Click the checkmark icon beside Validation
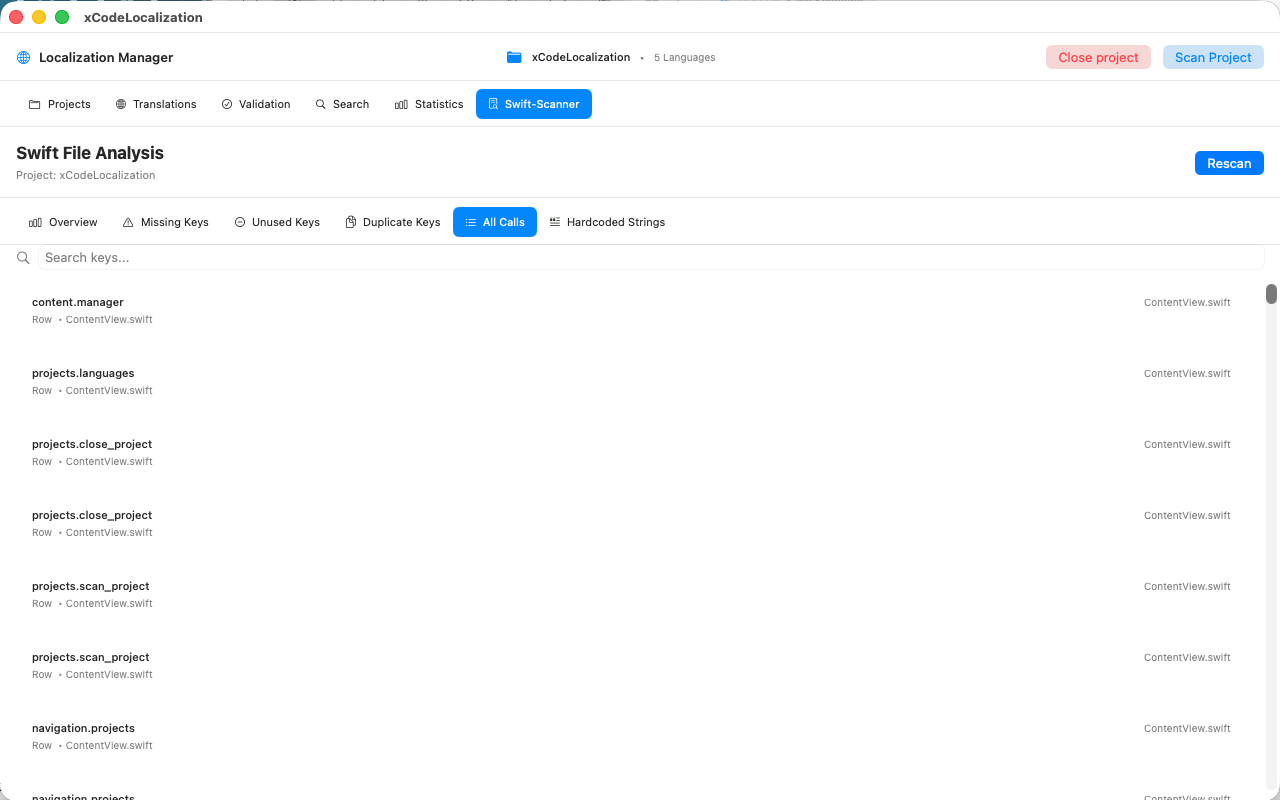Screen dimensions: 1280x800 226,104
